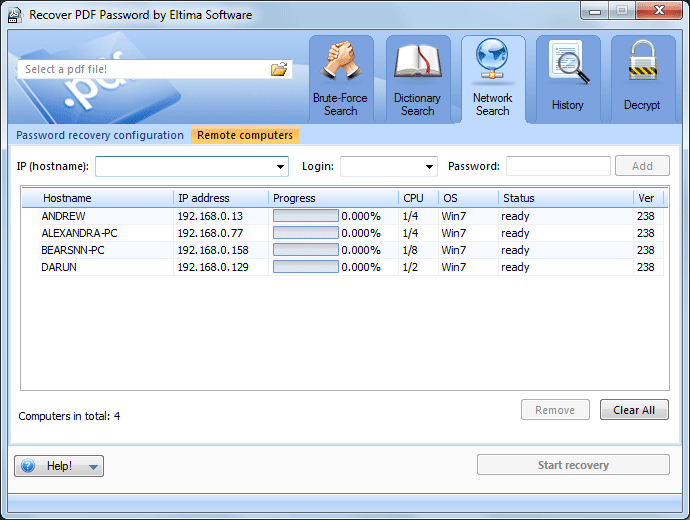690x520 pixels.
Task: Click the 1/2 CPU value
Action: click(410, 267)
